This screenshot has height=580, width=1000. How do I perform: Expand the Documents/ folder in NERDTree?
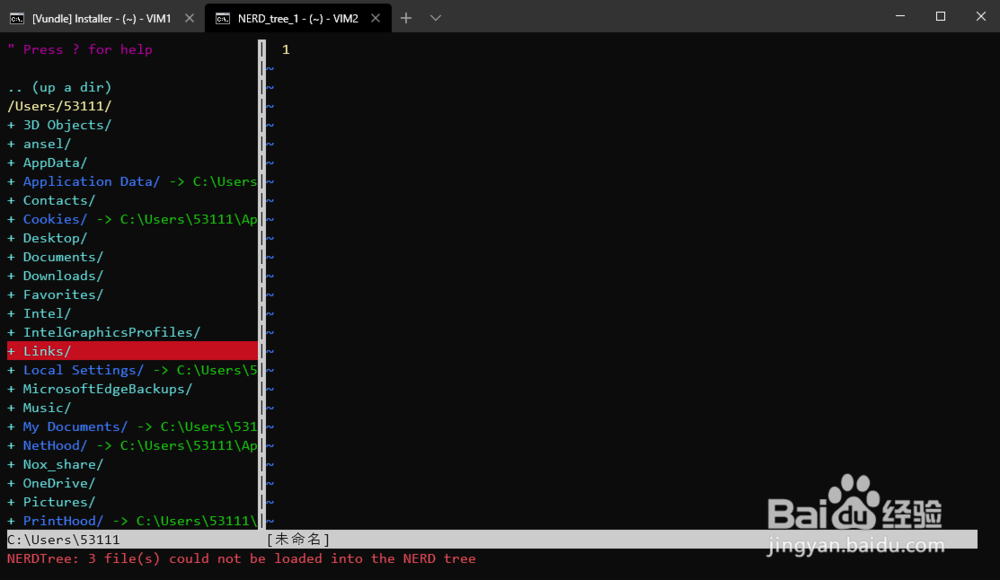[60, 256]
